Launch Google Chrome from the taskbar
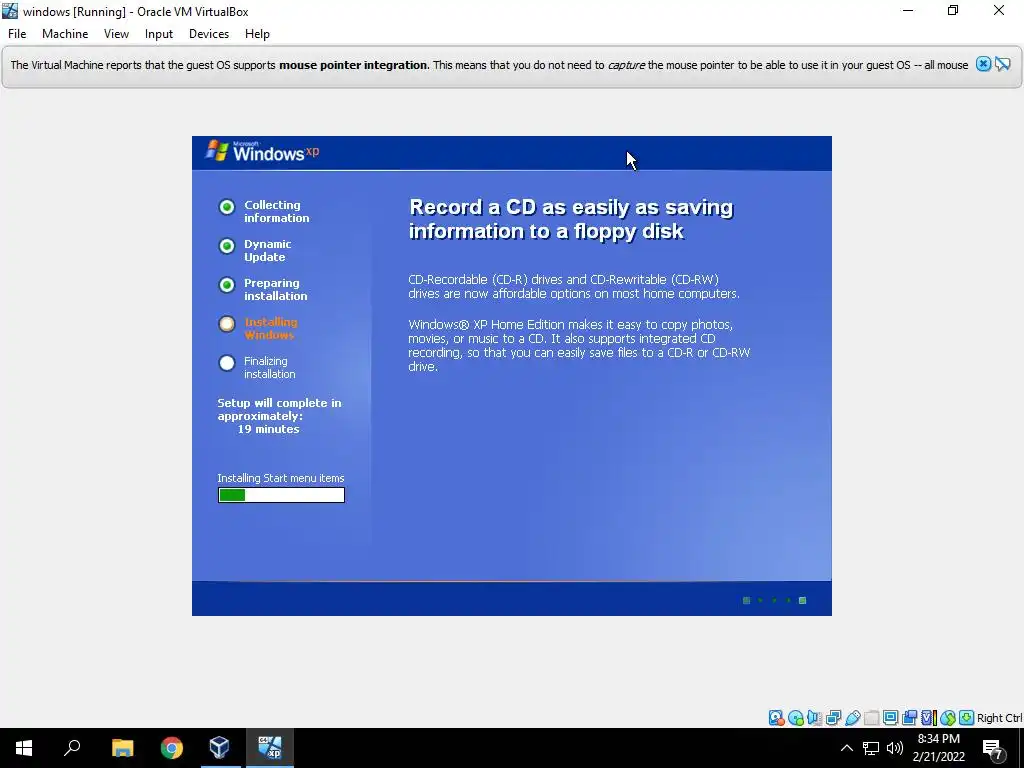 tap(171, 748)
